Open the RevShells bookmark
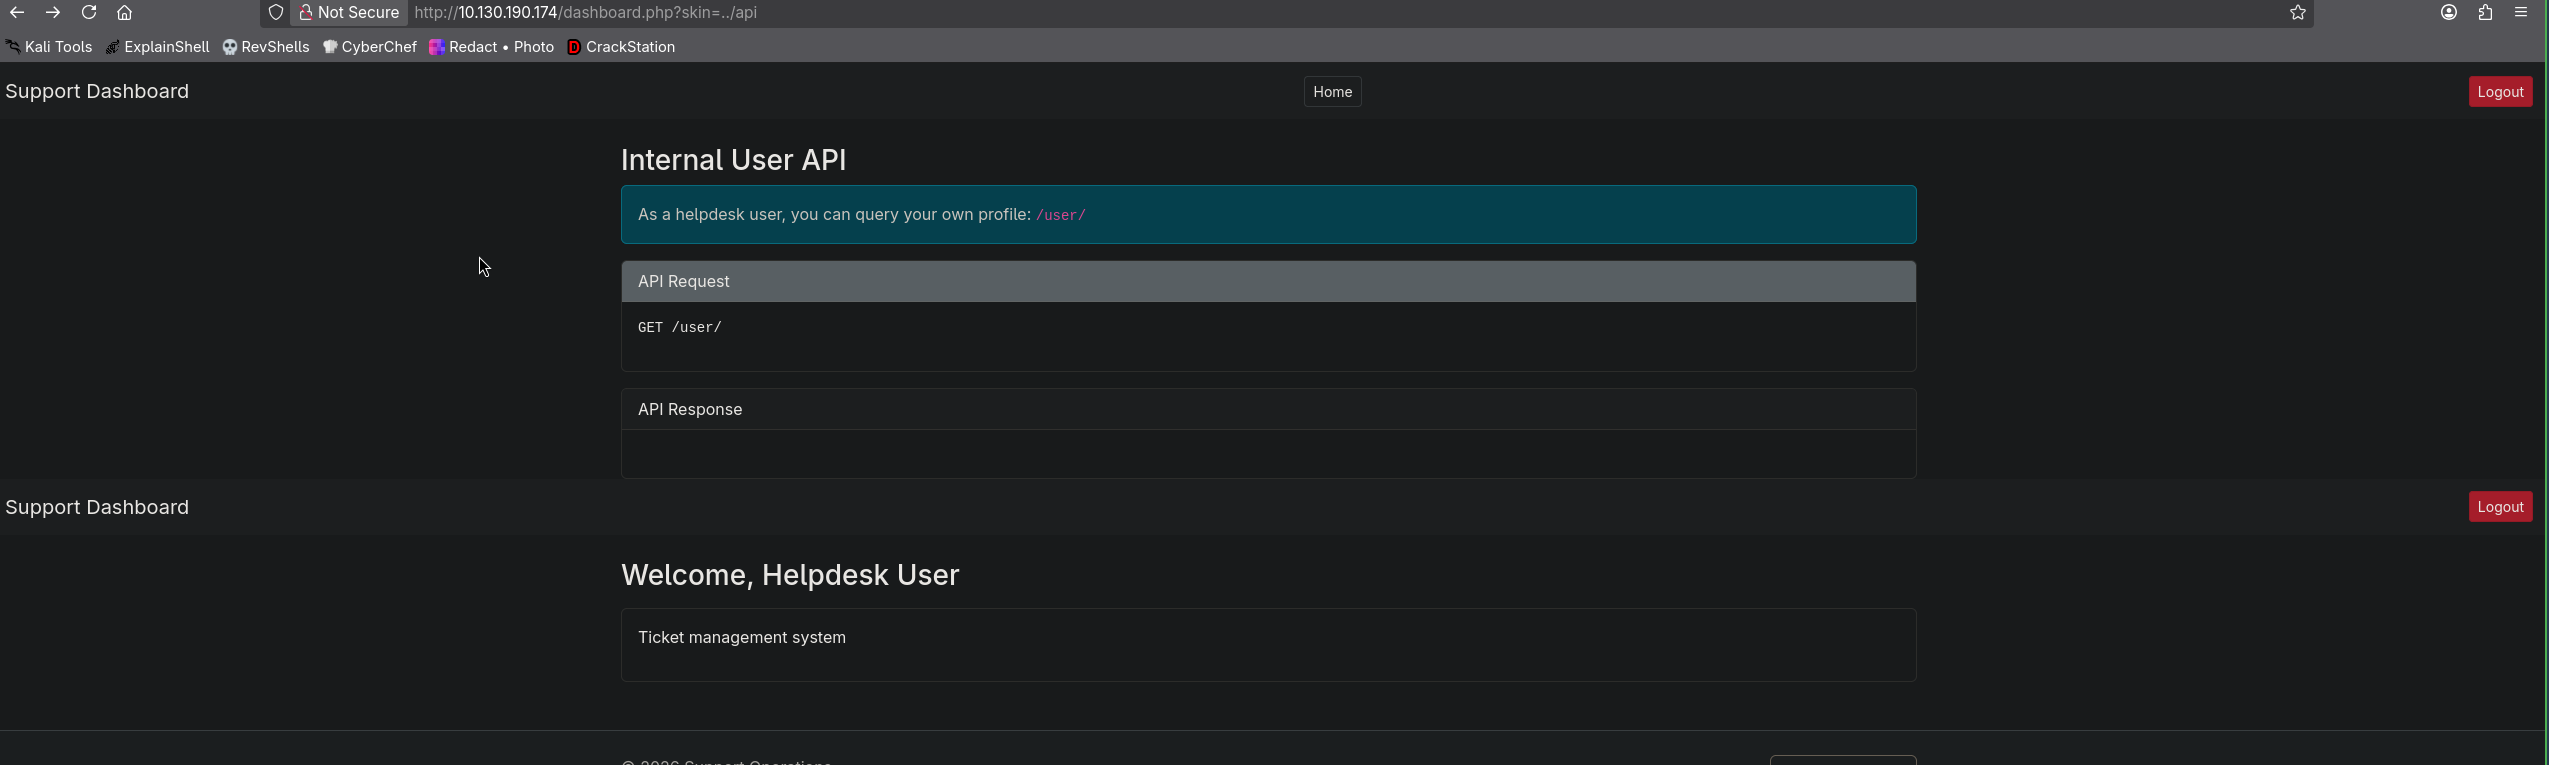Image resolution: width=2549 pixels, height=765 pixels. point(266,47)
